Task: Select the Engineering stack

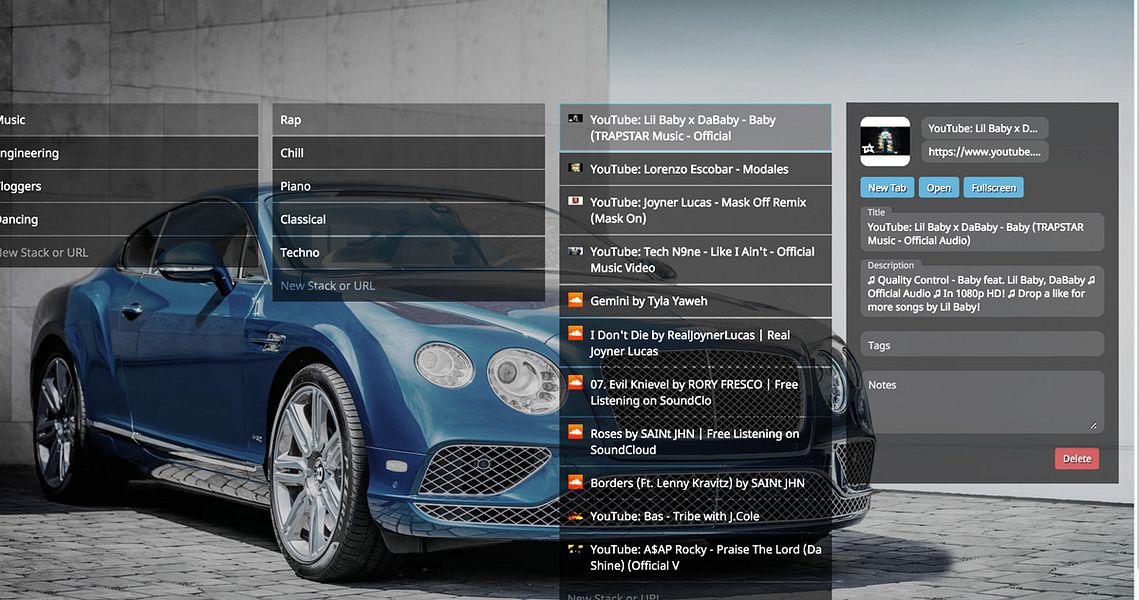Action: tap(129, 153)
